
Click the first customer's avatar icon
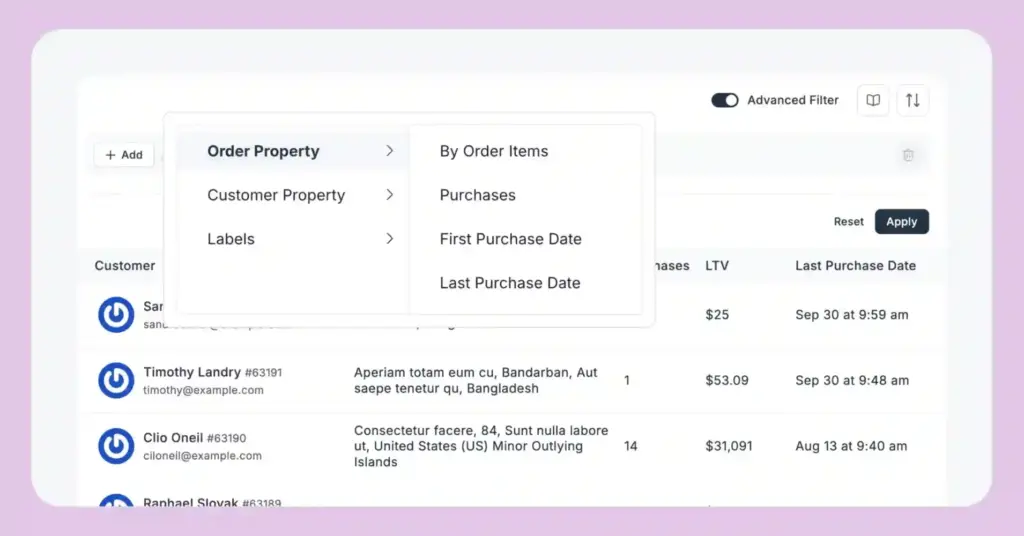click(116, 314)
